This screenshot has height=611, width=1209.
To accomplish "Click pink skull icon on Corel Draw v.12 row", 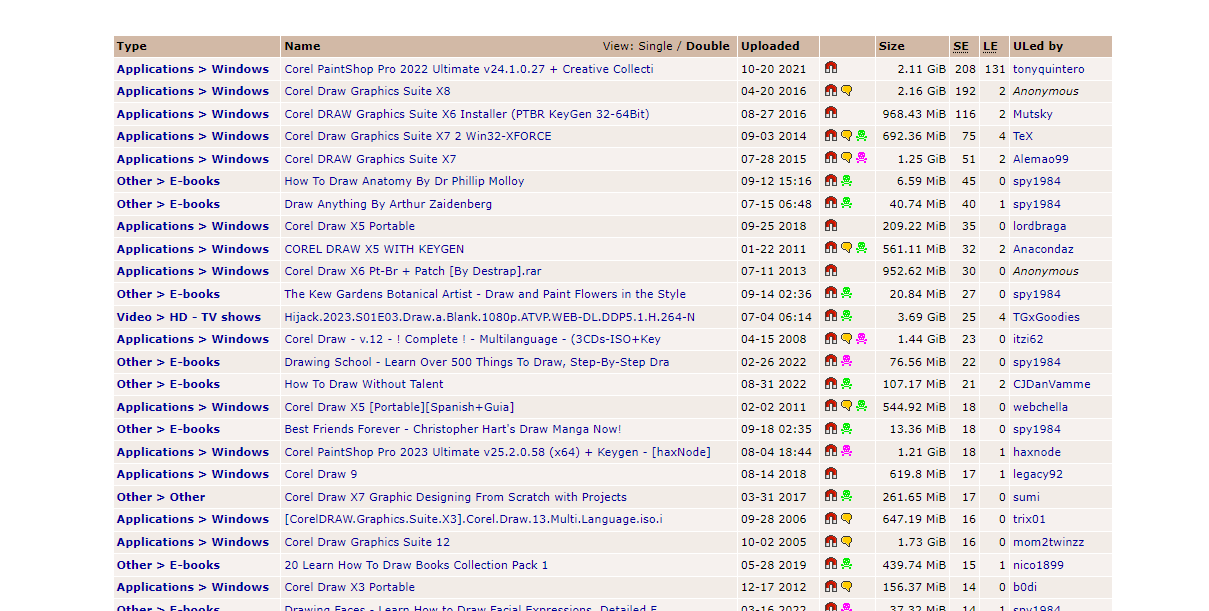I will [x=861, y=339].
